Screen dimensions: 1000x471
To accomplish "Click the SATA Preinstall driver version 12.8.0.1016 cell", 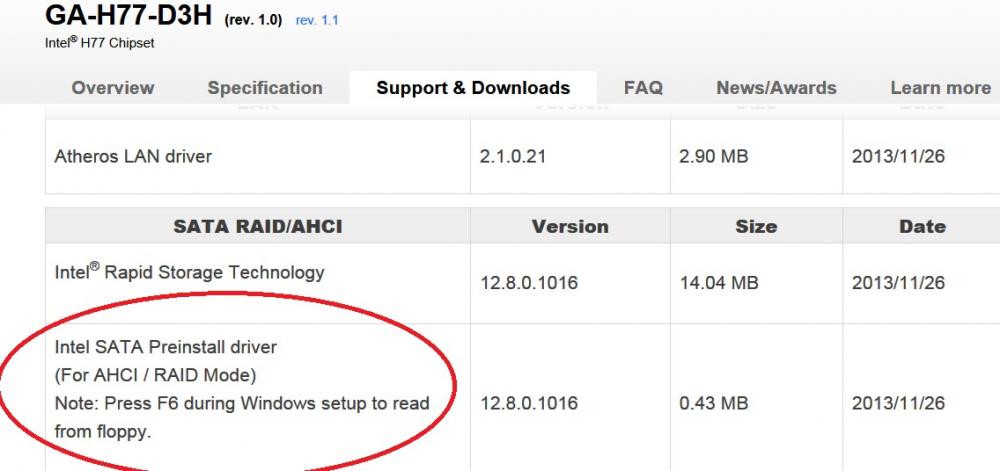I will pos(529,403).
